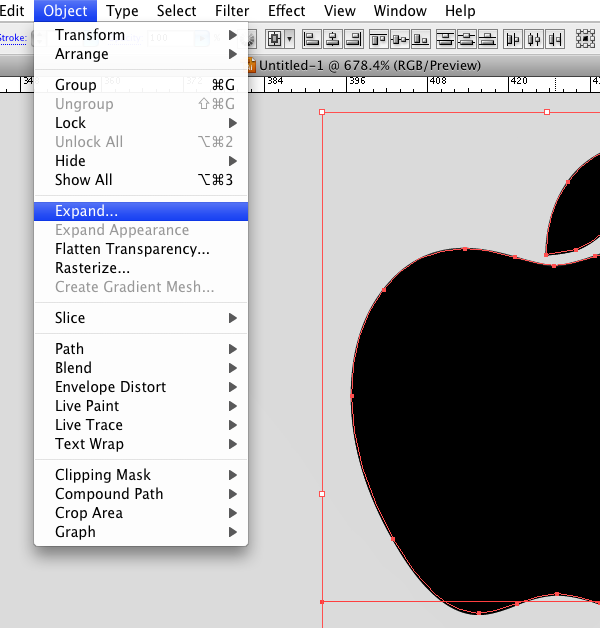Click the Illustrator document icon beside Untitled-1

(251, 65)
